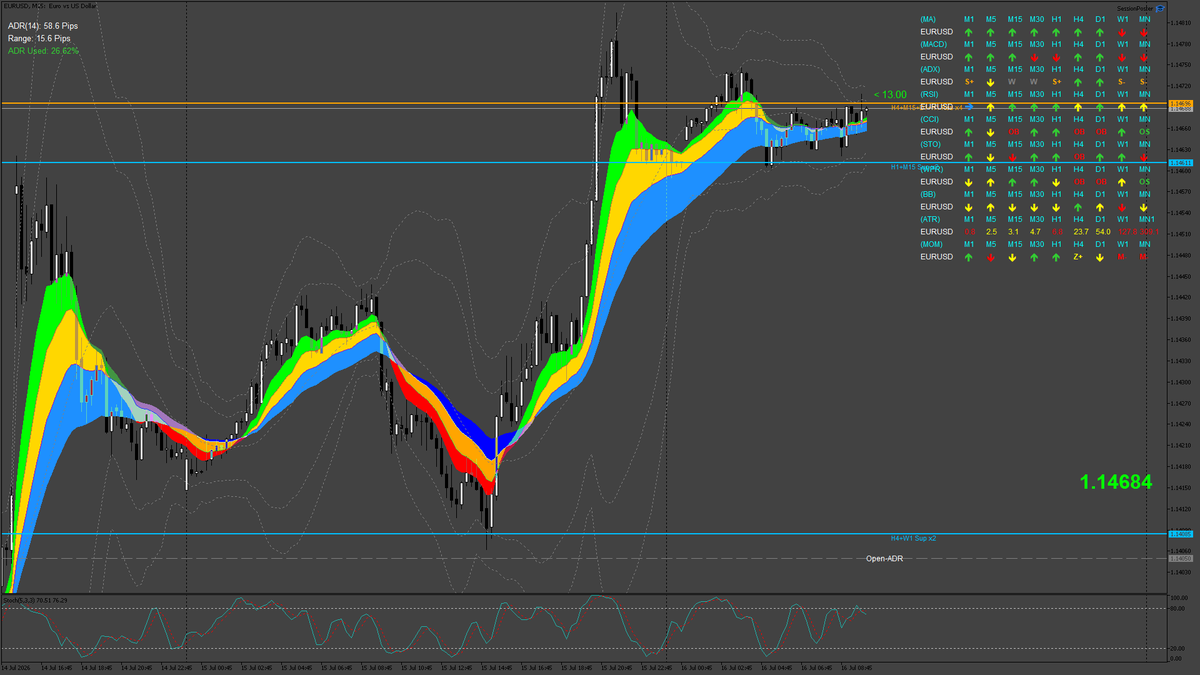The width and height of the screenshot is (1200, 675).
Task: Click the RSI row's M1 blue right arrow
Action: click(969, 107)
